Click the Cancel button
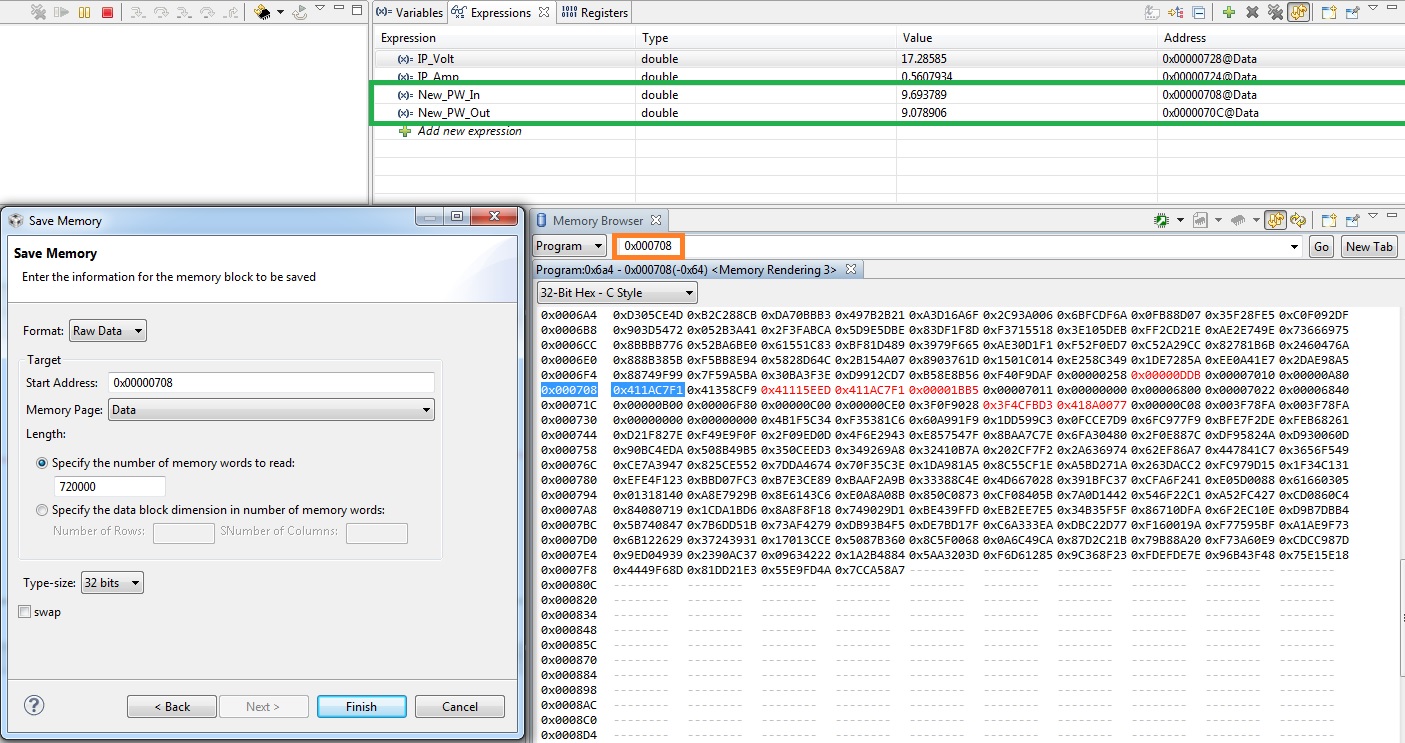1405x743 pixels. pyautogui.click(x=460, y=706)
